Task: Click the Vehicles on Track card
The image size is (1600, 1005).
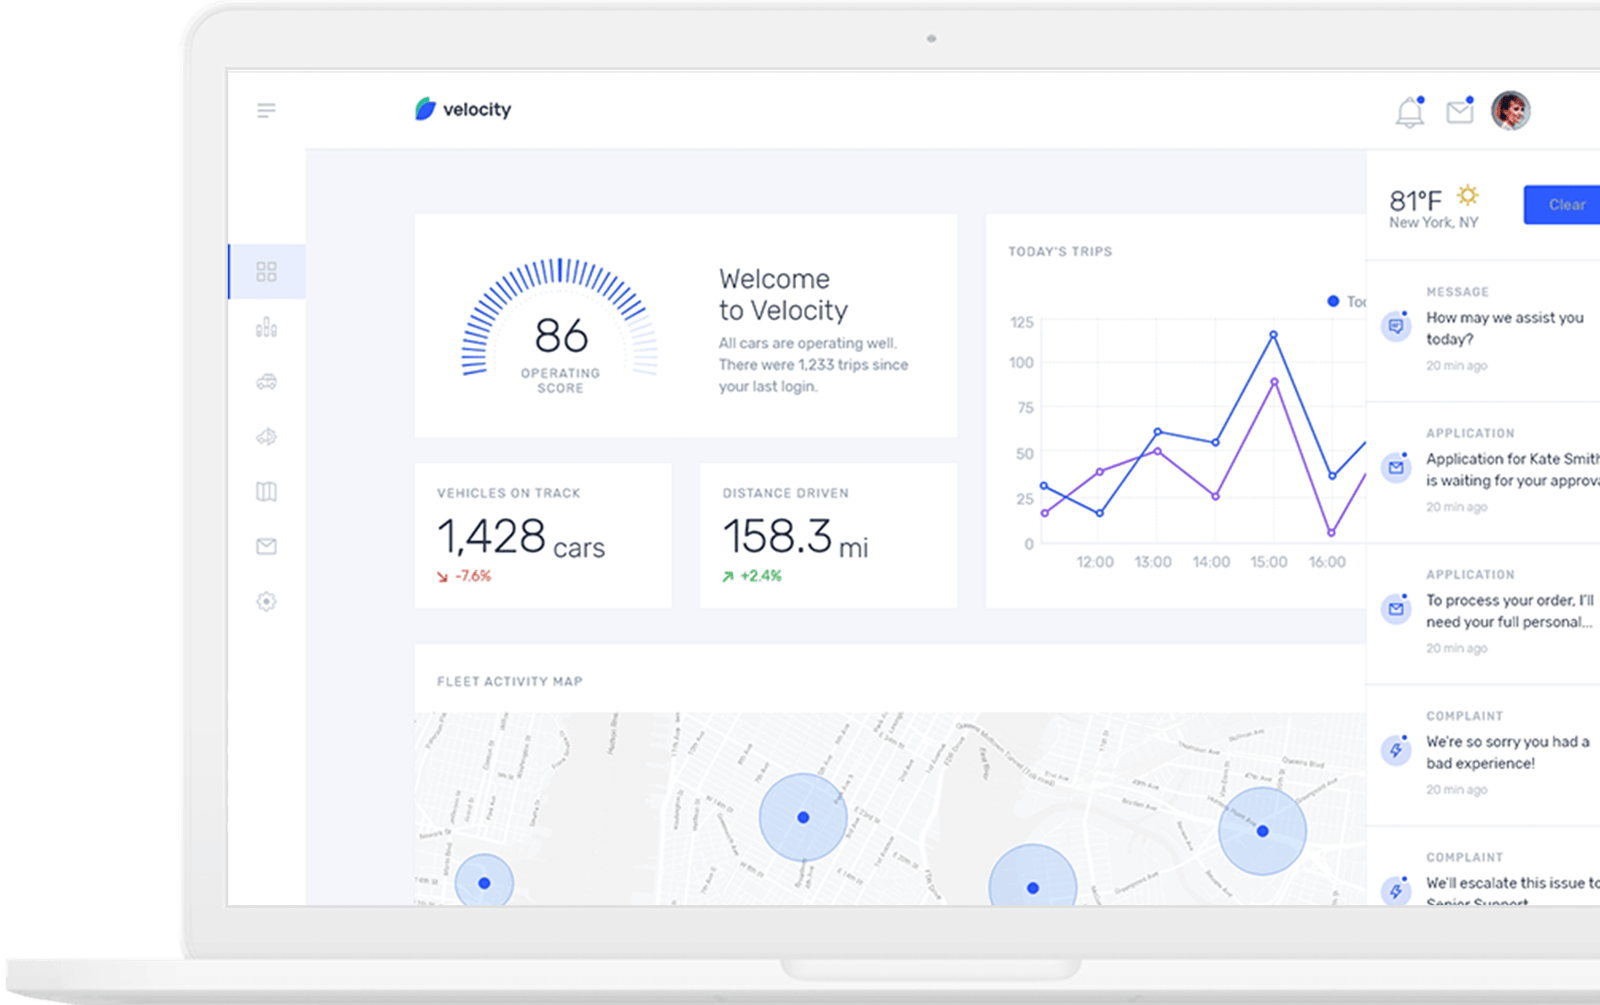Action: point(543,535)
